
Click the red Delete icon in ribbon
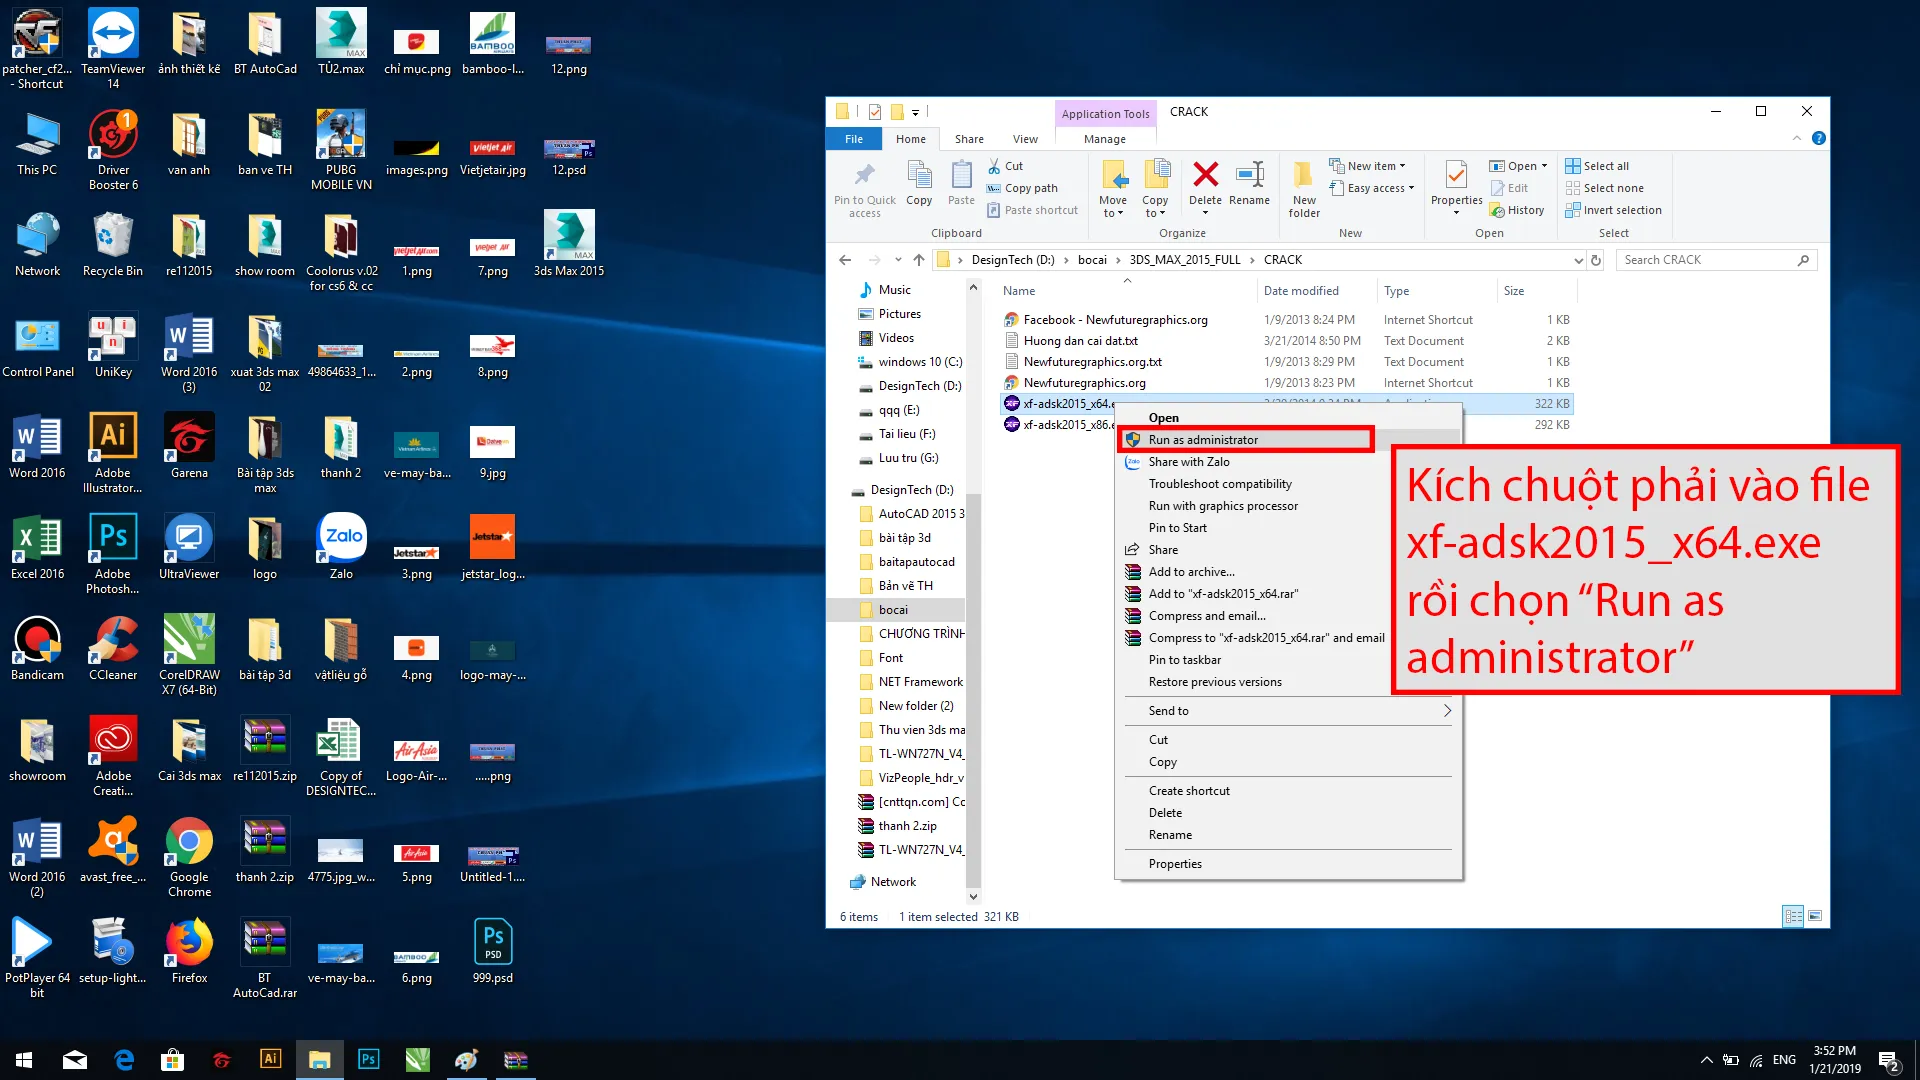pyautogui.click(x=1205, y=176)
